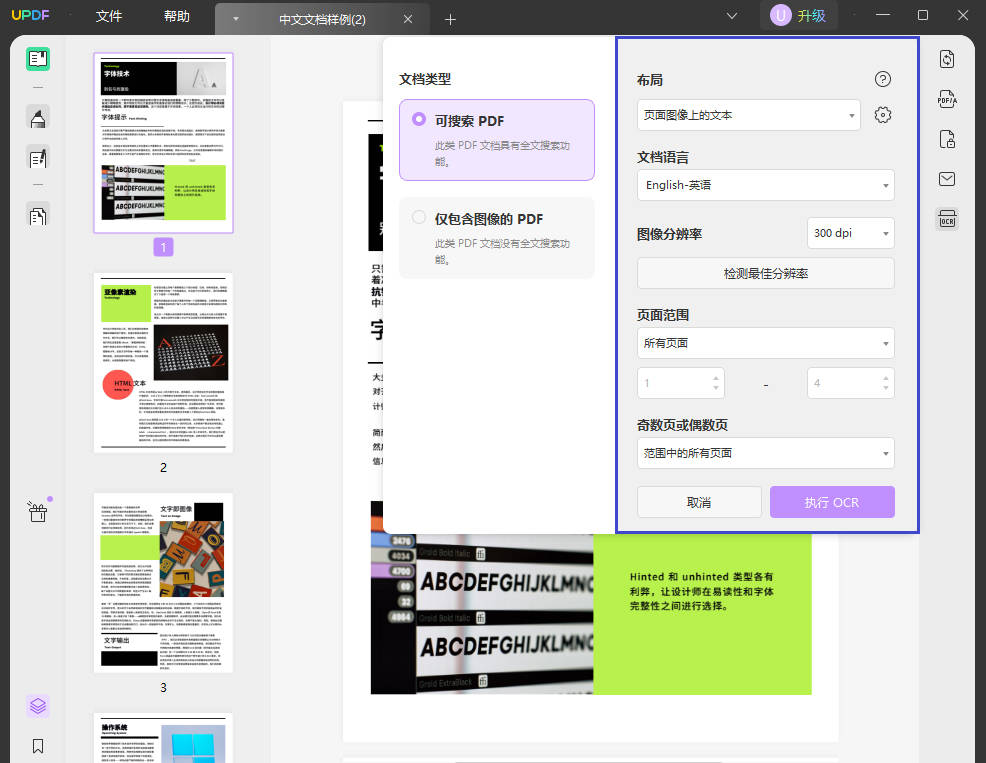
Task: Expand the 300 dpi resolution dropdown
Action: coord(850,232)
